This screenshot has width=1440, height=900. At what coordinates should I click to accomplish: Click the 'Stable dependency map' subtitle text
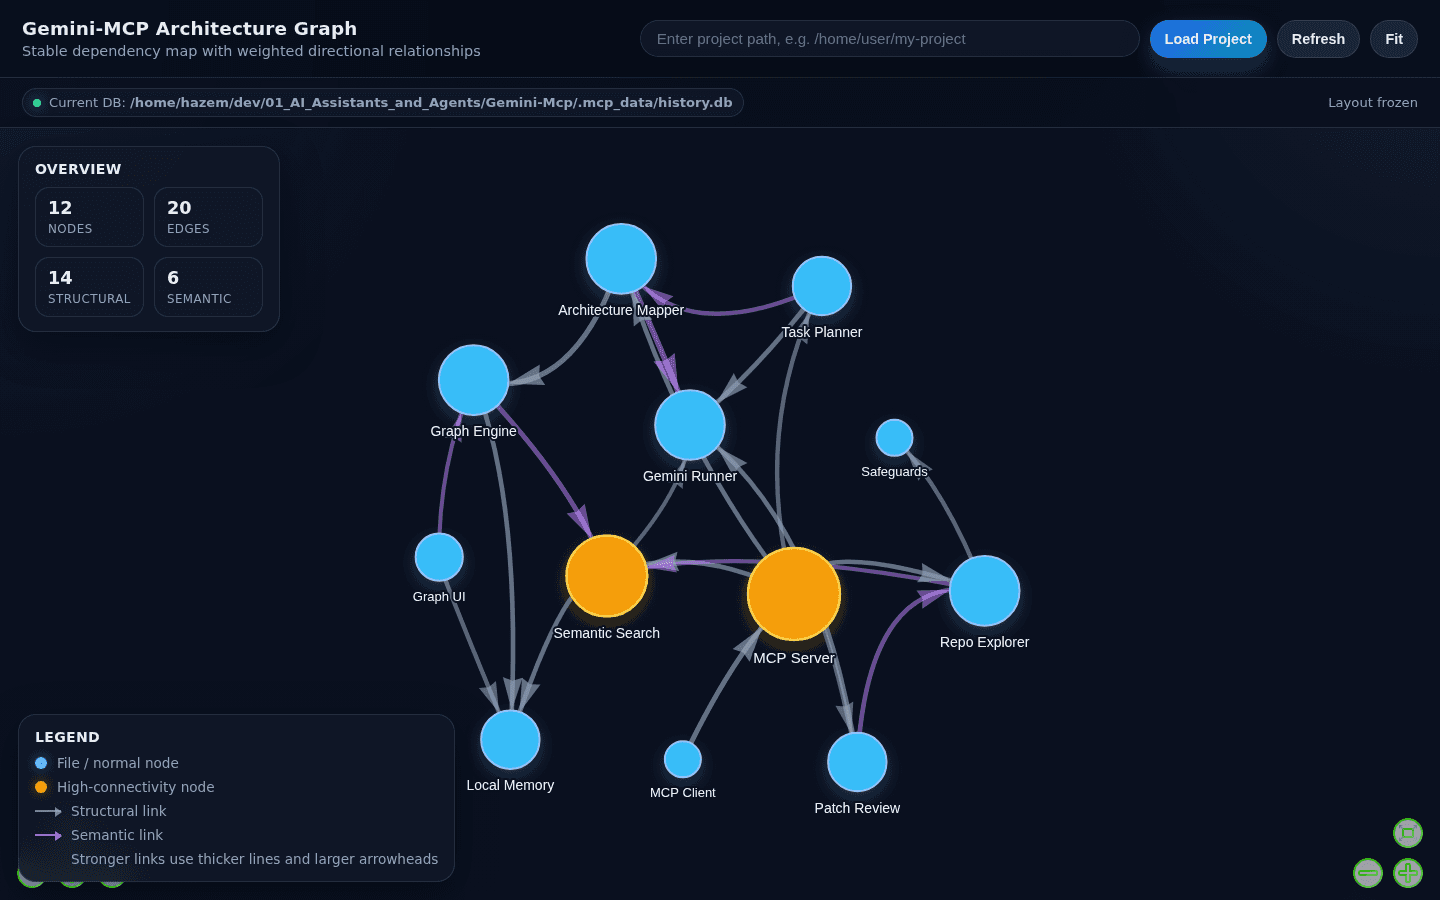click(251, 51)
